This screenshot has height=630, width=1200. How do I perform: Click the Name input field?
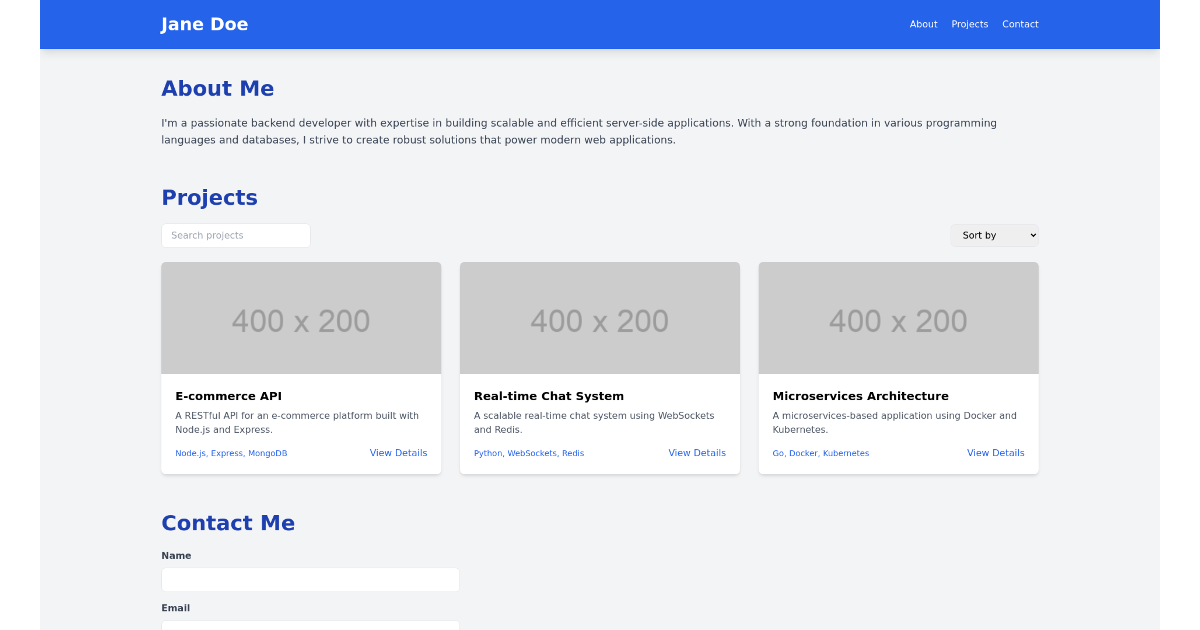coord(310,579)
